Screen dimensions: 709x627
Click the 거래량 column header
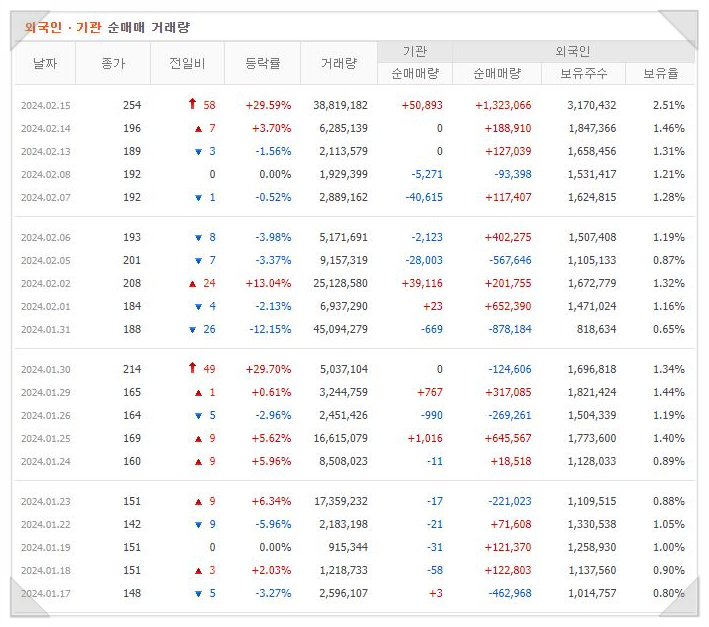tap(339, 63)
